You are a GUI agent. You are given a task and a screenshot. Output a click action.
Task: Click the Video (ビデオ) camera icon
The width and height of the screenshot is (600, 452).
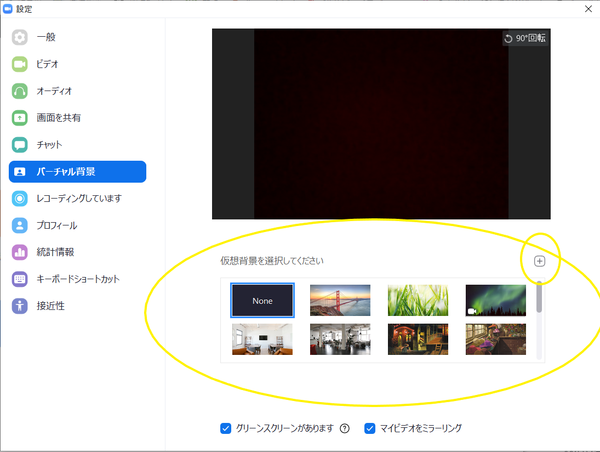pyautogui.click(x=20, y=64)
